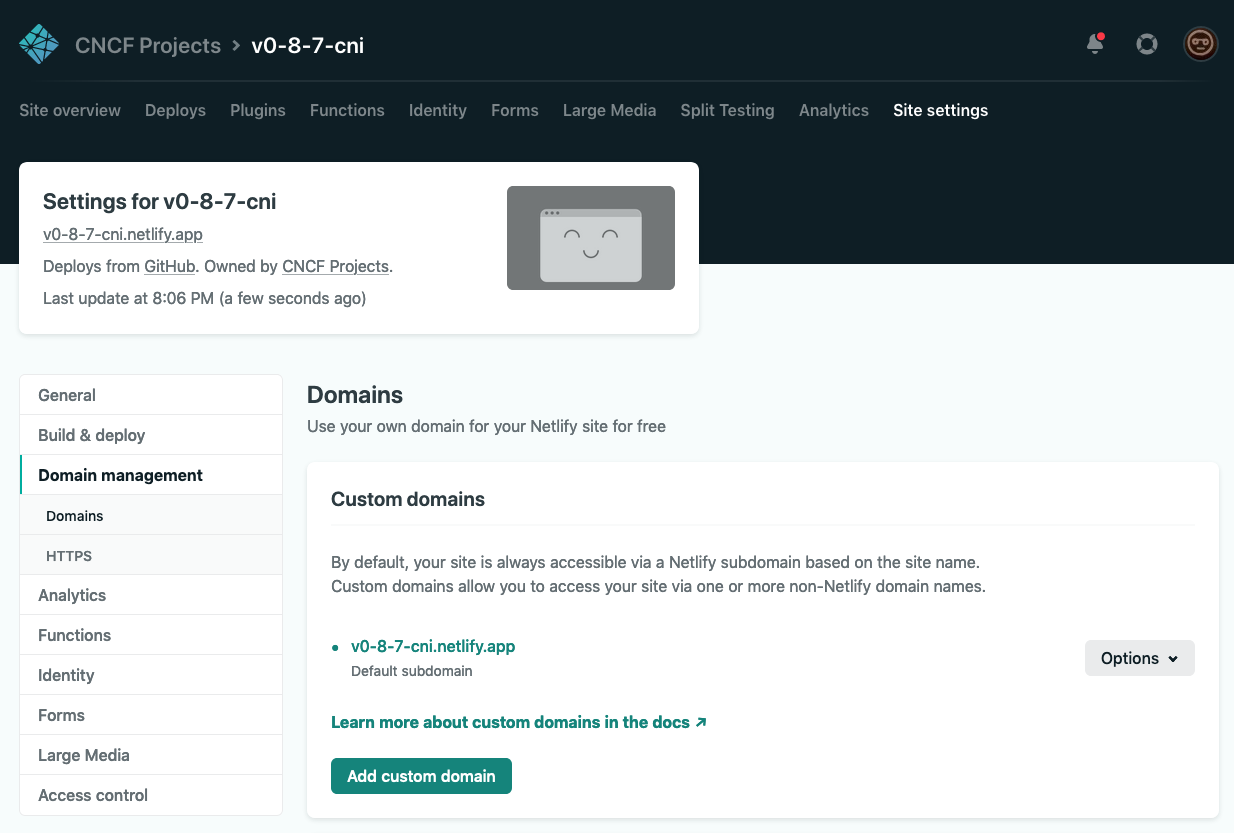
Task: Go to the Identity top tab
Action: 438,110
